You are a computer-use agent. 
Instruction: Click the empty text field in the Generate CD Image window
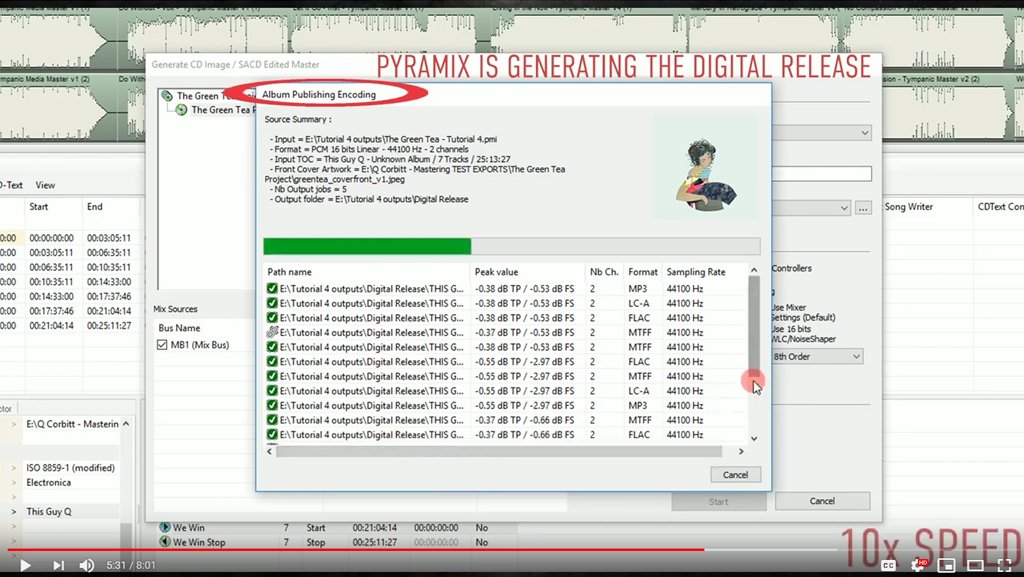tap(822, 174)
